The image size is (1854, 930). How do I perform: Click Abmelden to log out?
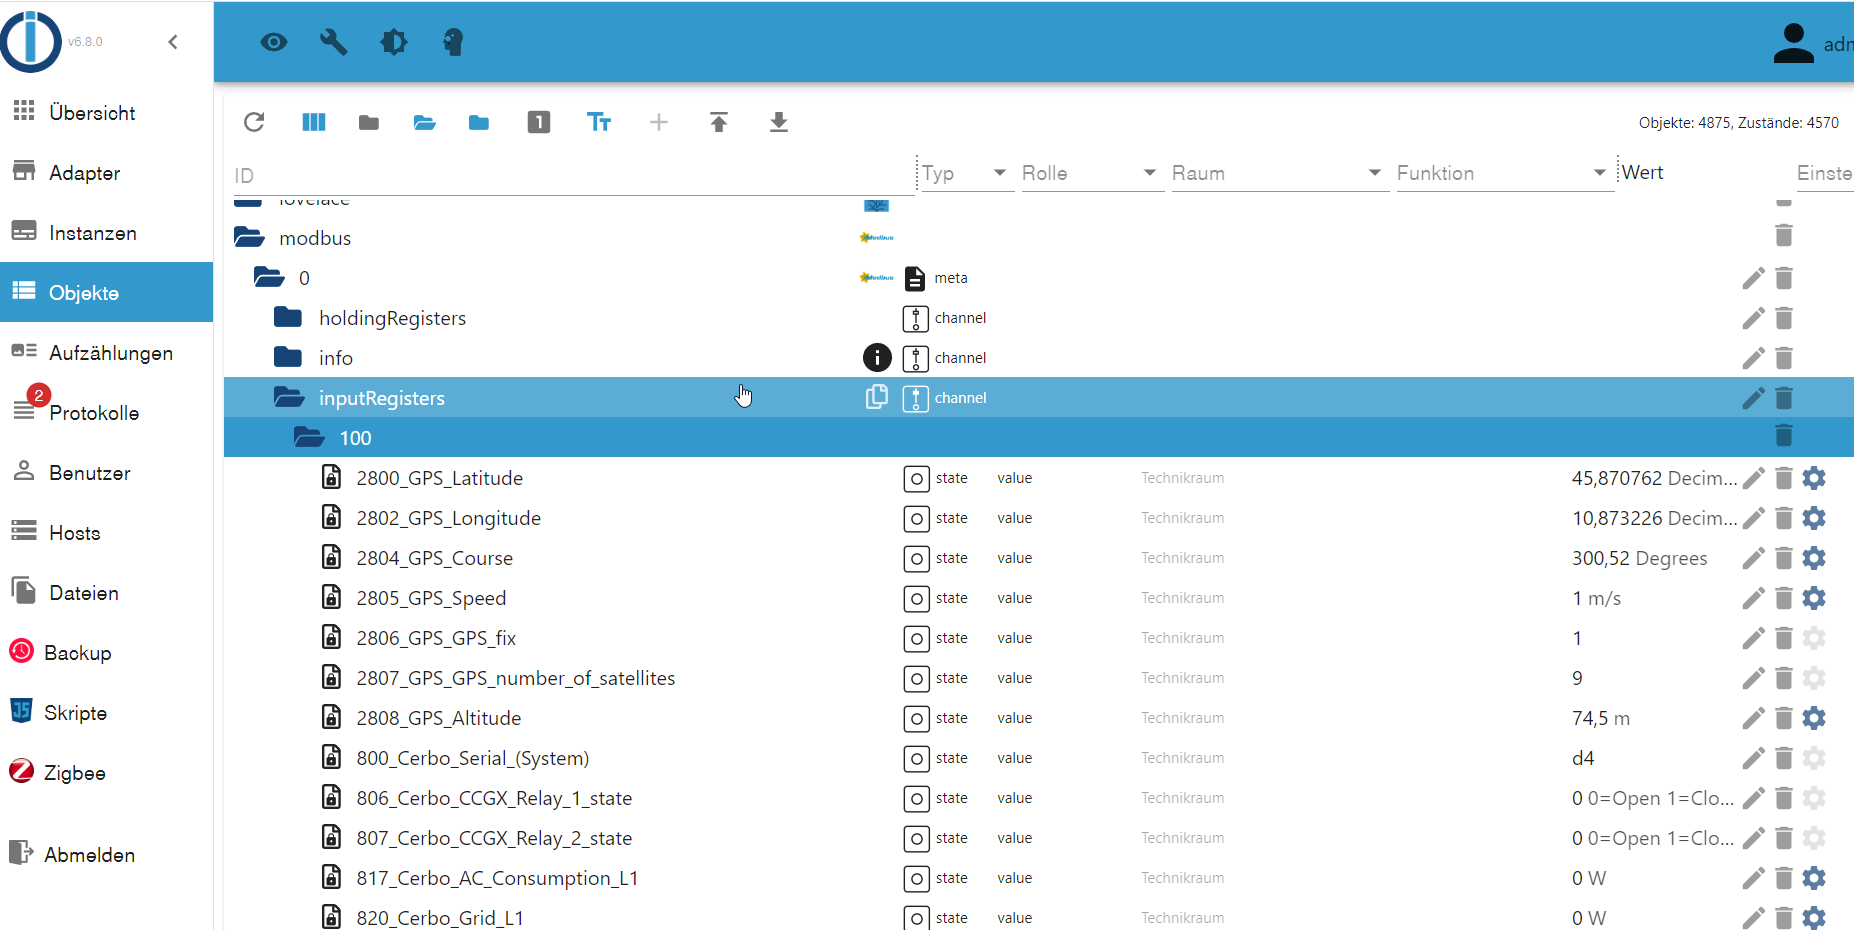[x=106, y=855]
